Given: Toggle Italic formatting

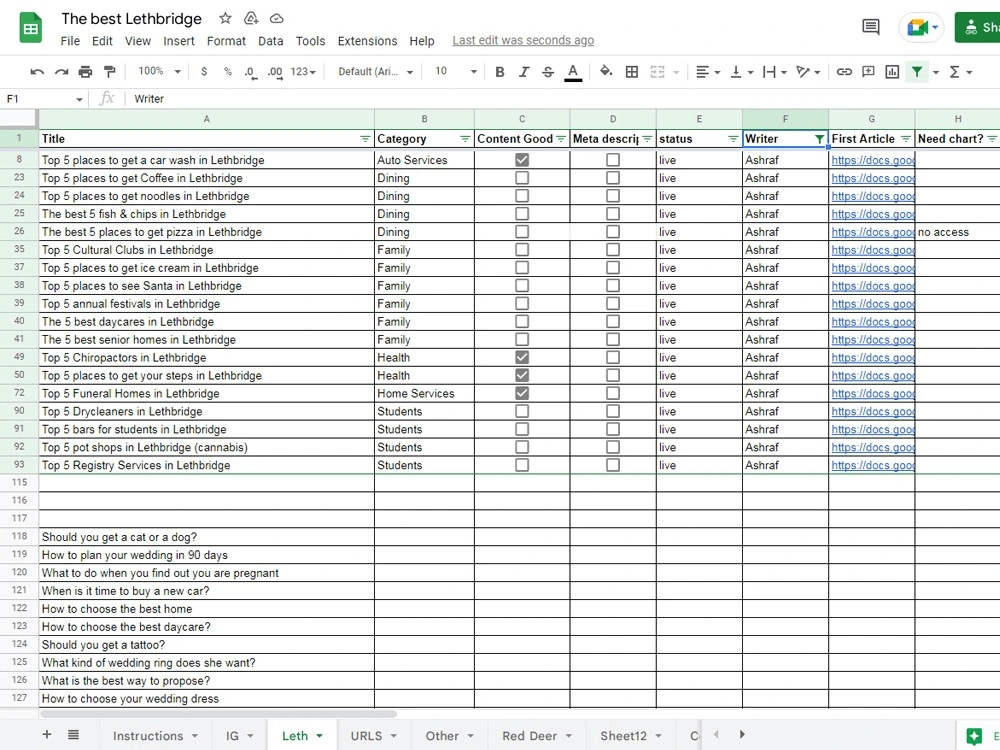Looking at the screenshot, I should pos(524,72).
